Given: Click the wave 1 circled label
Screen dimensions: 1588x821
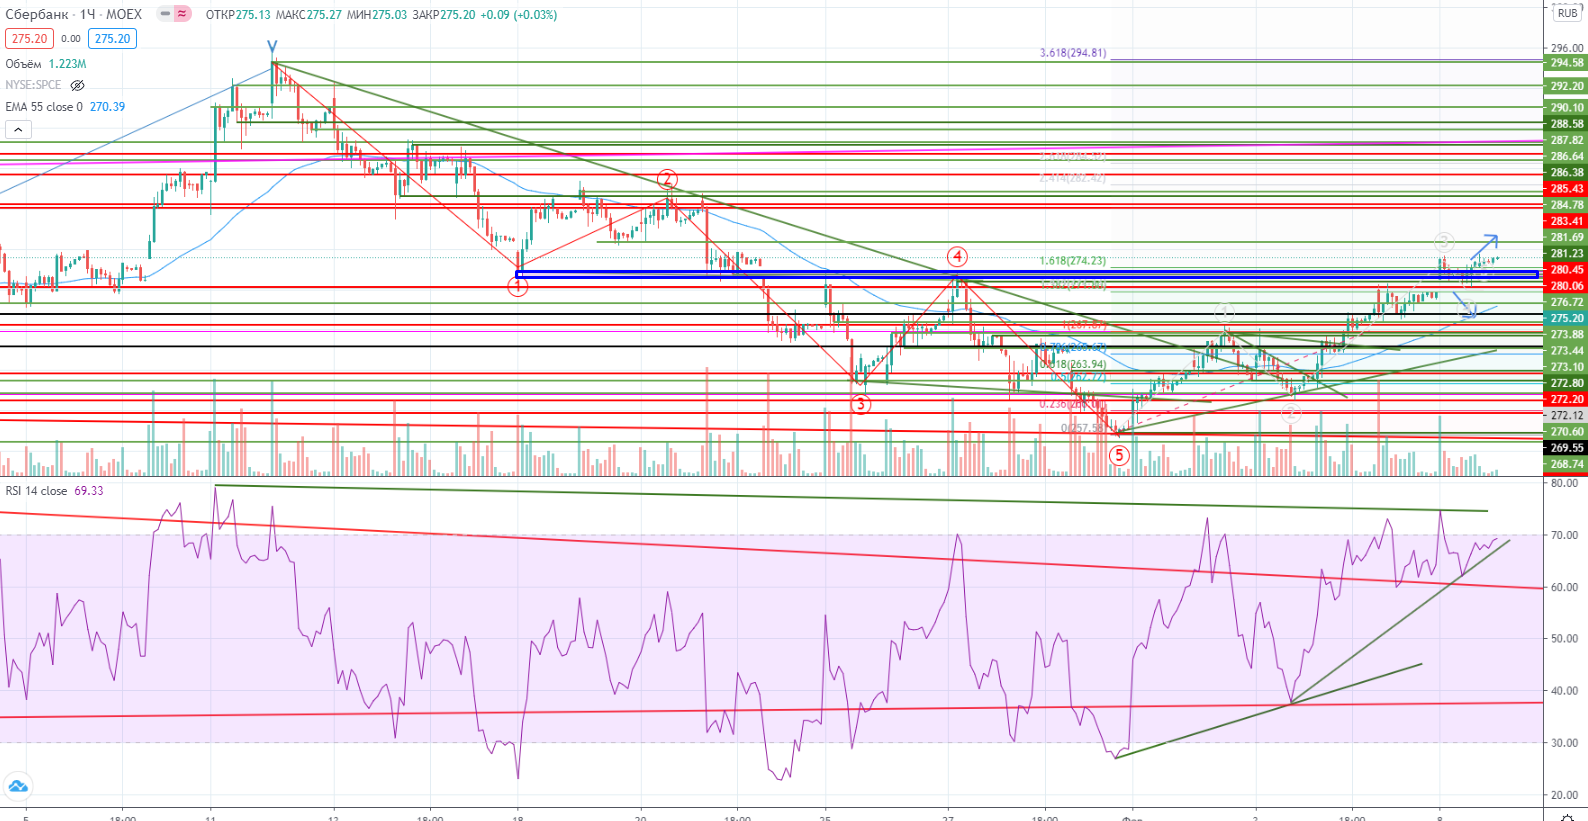Looking at the screenshot, I should (x=517, y=287).
